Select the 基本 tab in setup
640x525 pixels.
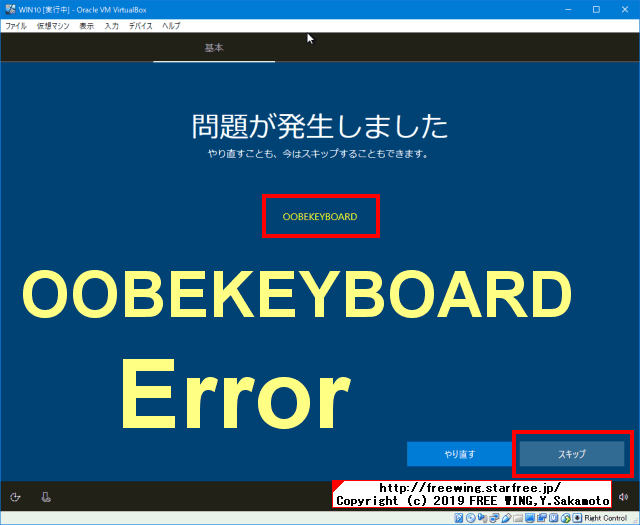[x=214, y=48]
